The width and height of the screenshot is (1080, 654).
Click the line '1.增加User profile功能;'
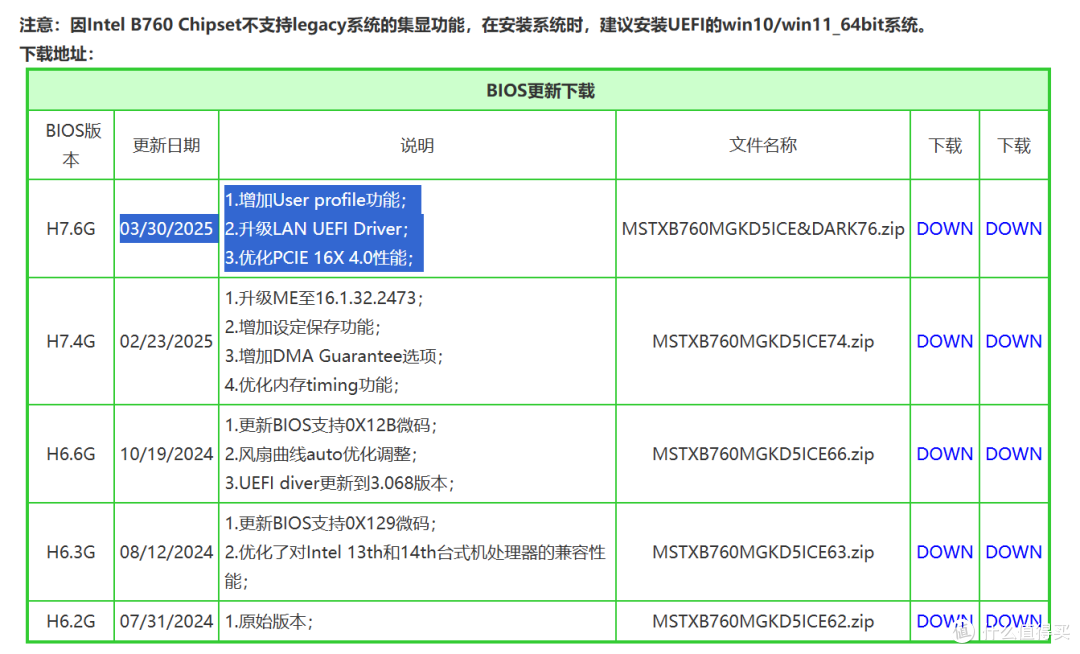click(316, 200)
